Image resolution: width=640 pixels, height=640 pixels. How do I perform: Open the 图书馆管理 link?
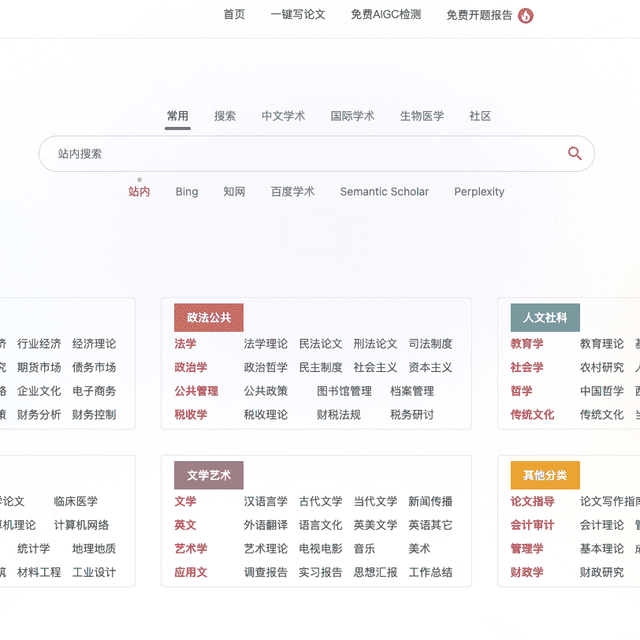pos(344,391)
